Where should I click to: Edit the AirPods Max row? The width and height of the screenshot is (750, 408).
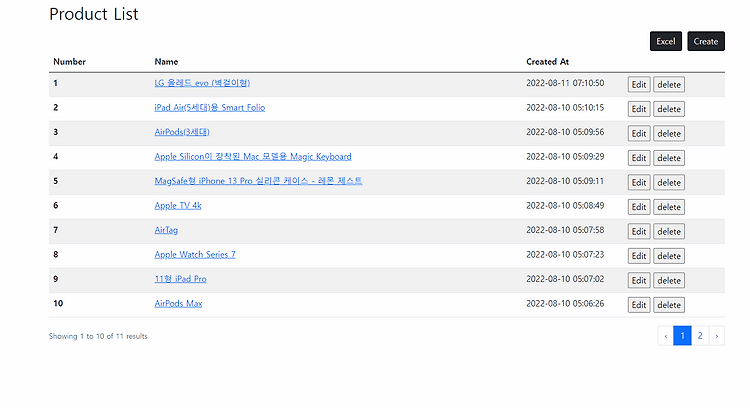639,305
